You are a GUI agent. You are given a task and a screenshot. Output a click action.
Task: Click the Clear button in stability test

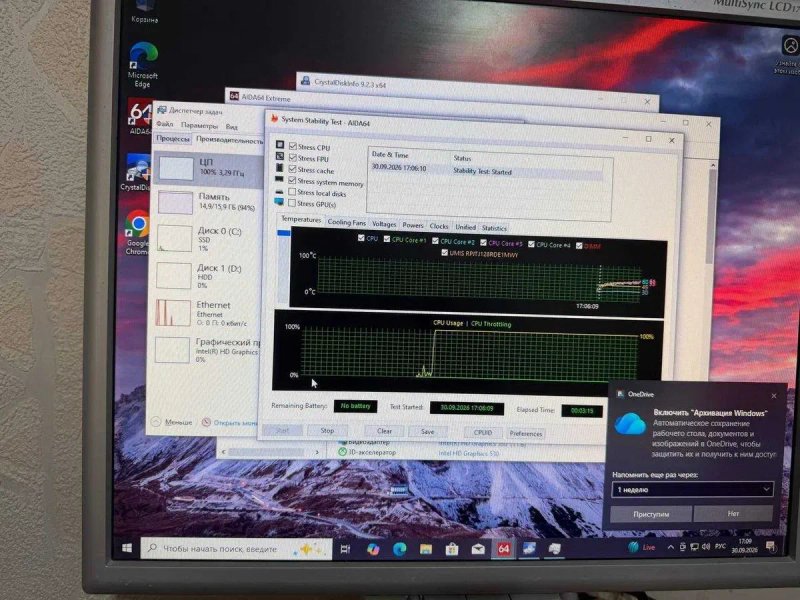point(384,431)
